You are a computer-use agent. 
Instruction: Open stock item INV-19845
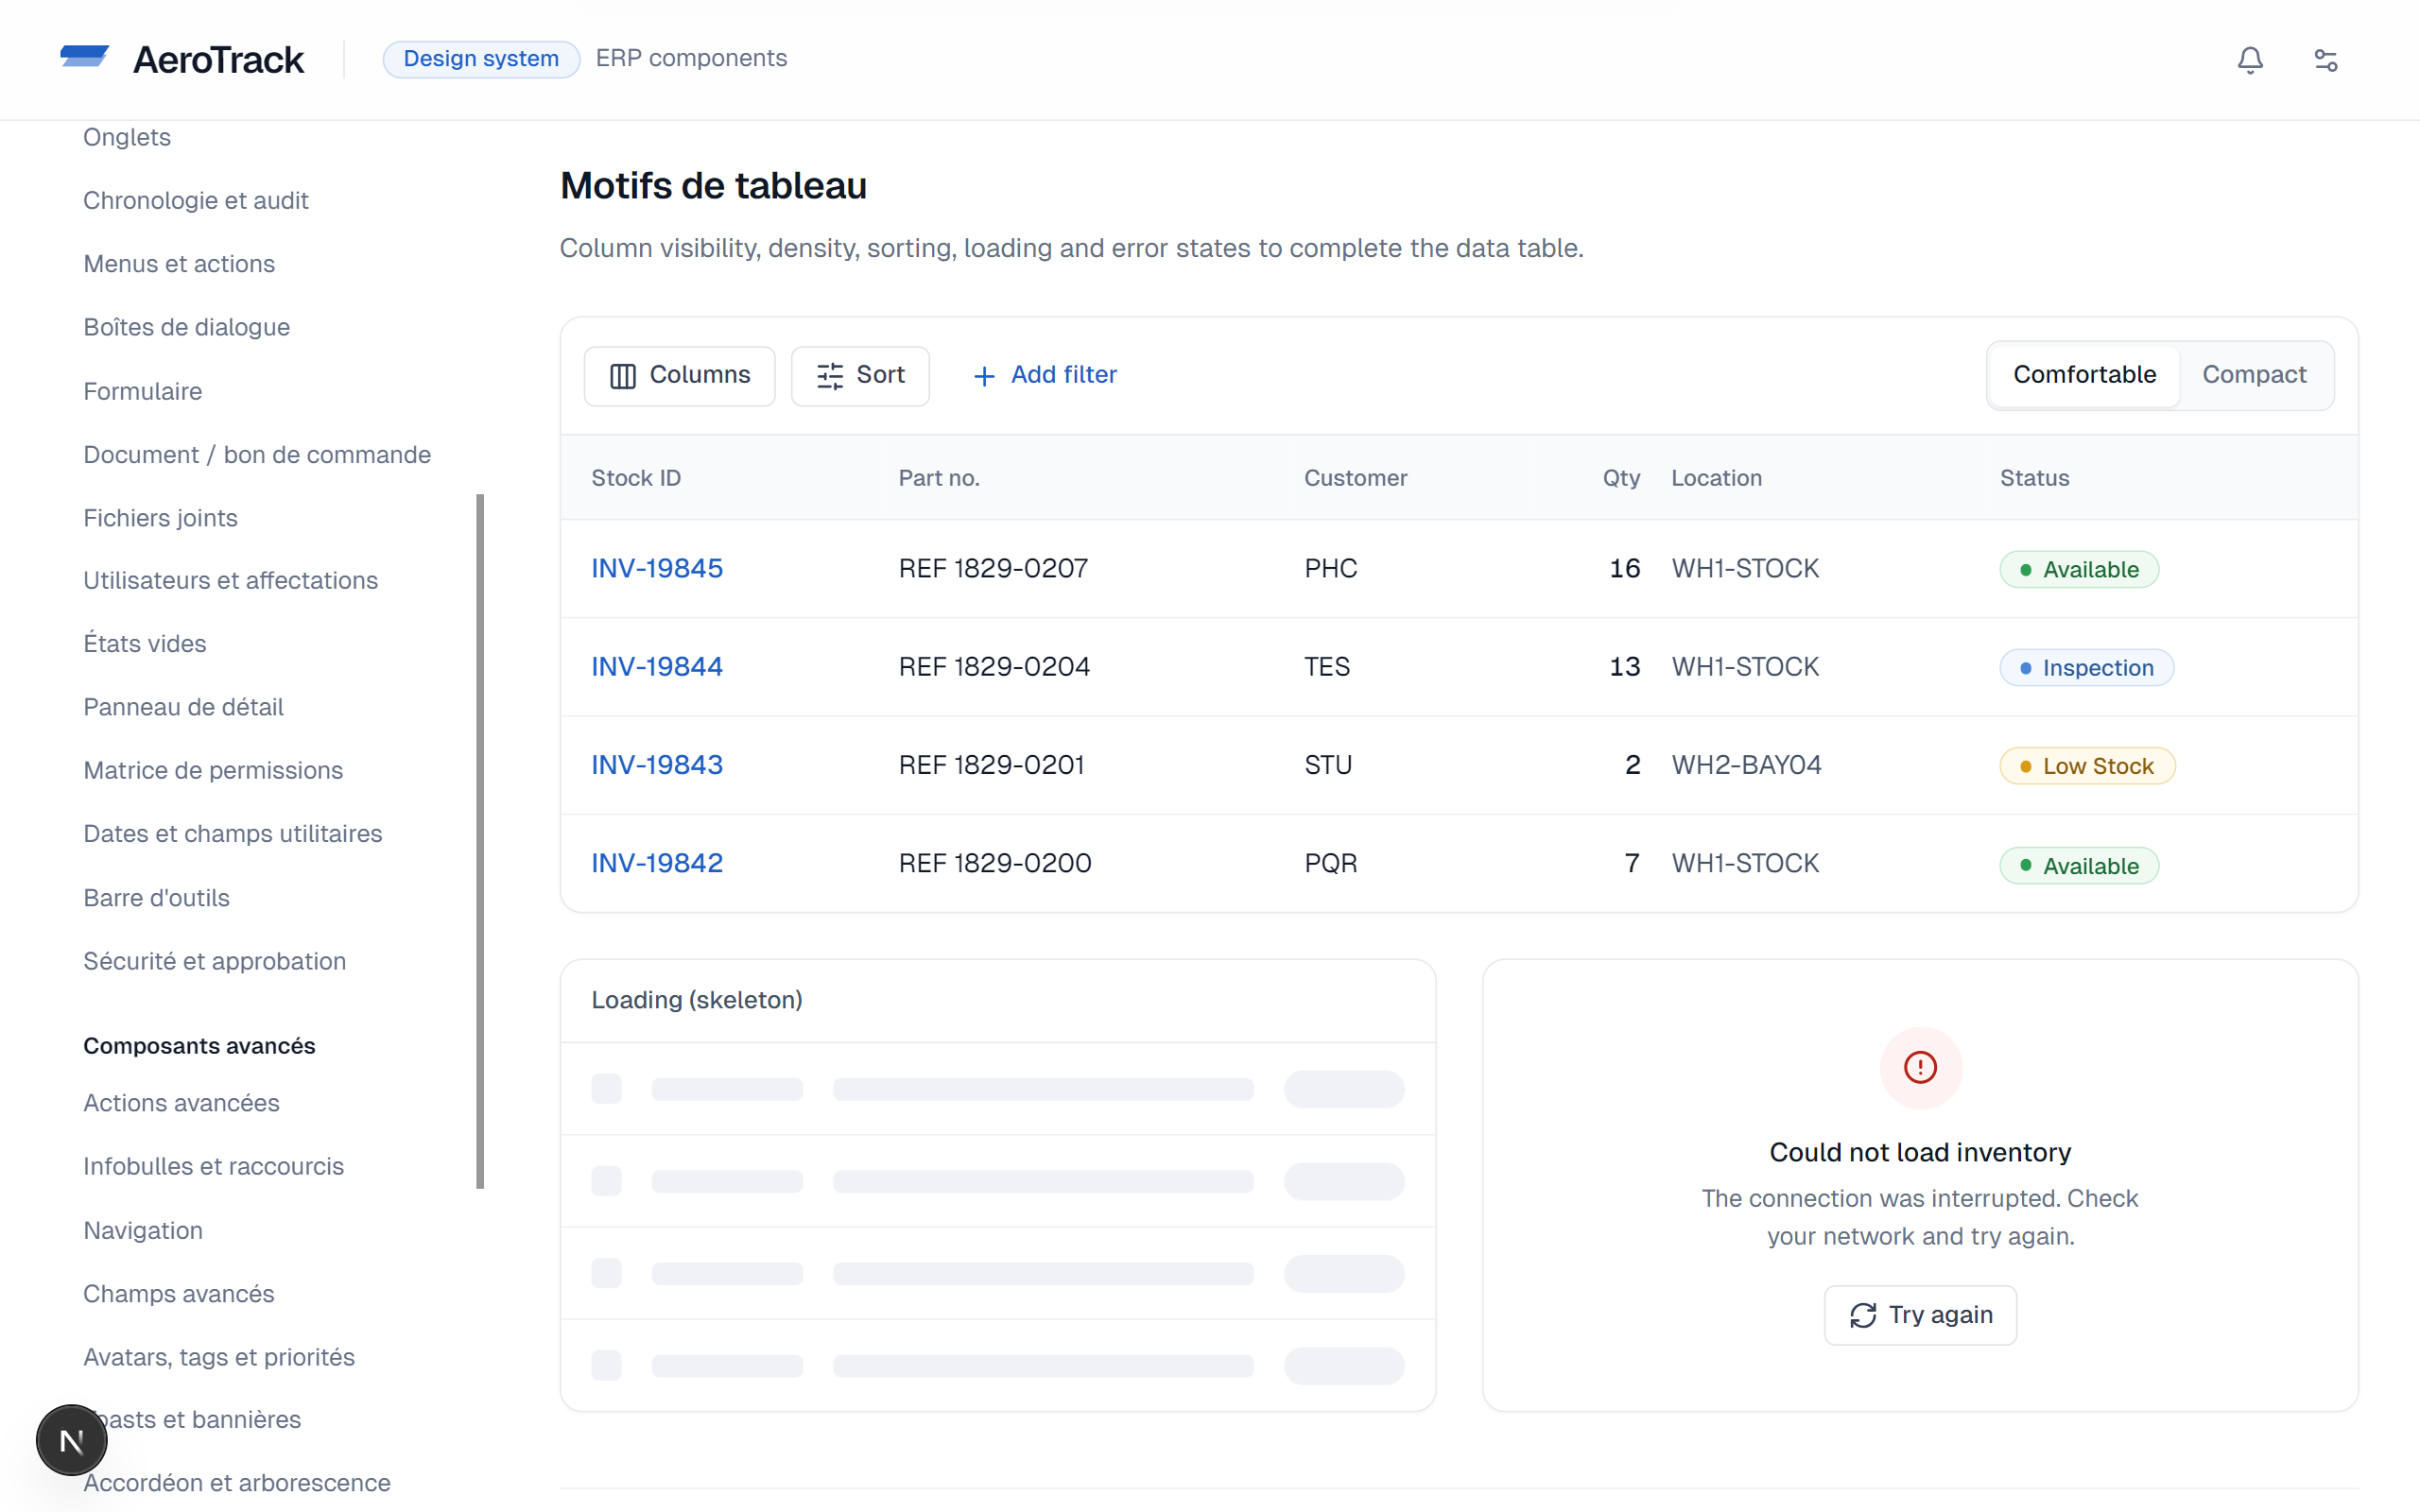(657, 568)
